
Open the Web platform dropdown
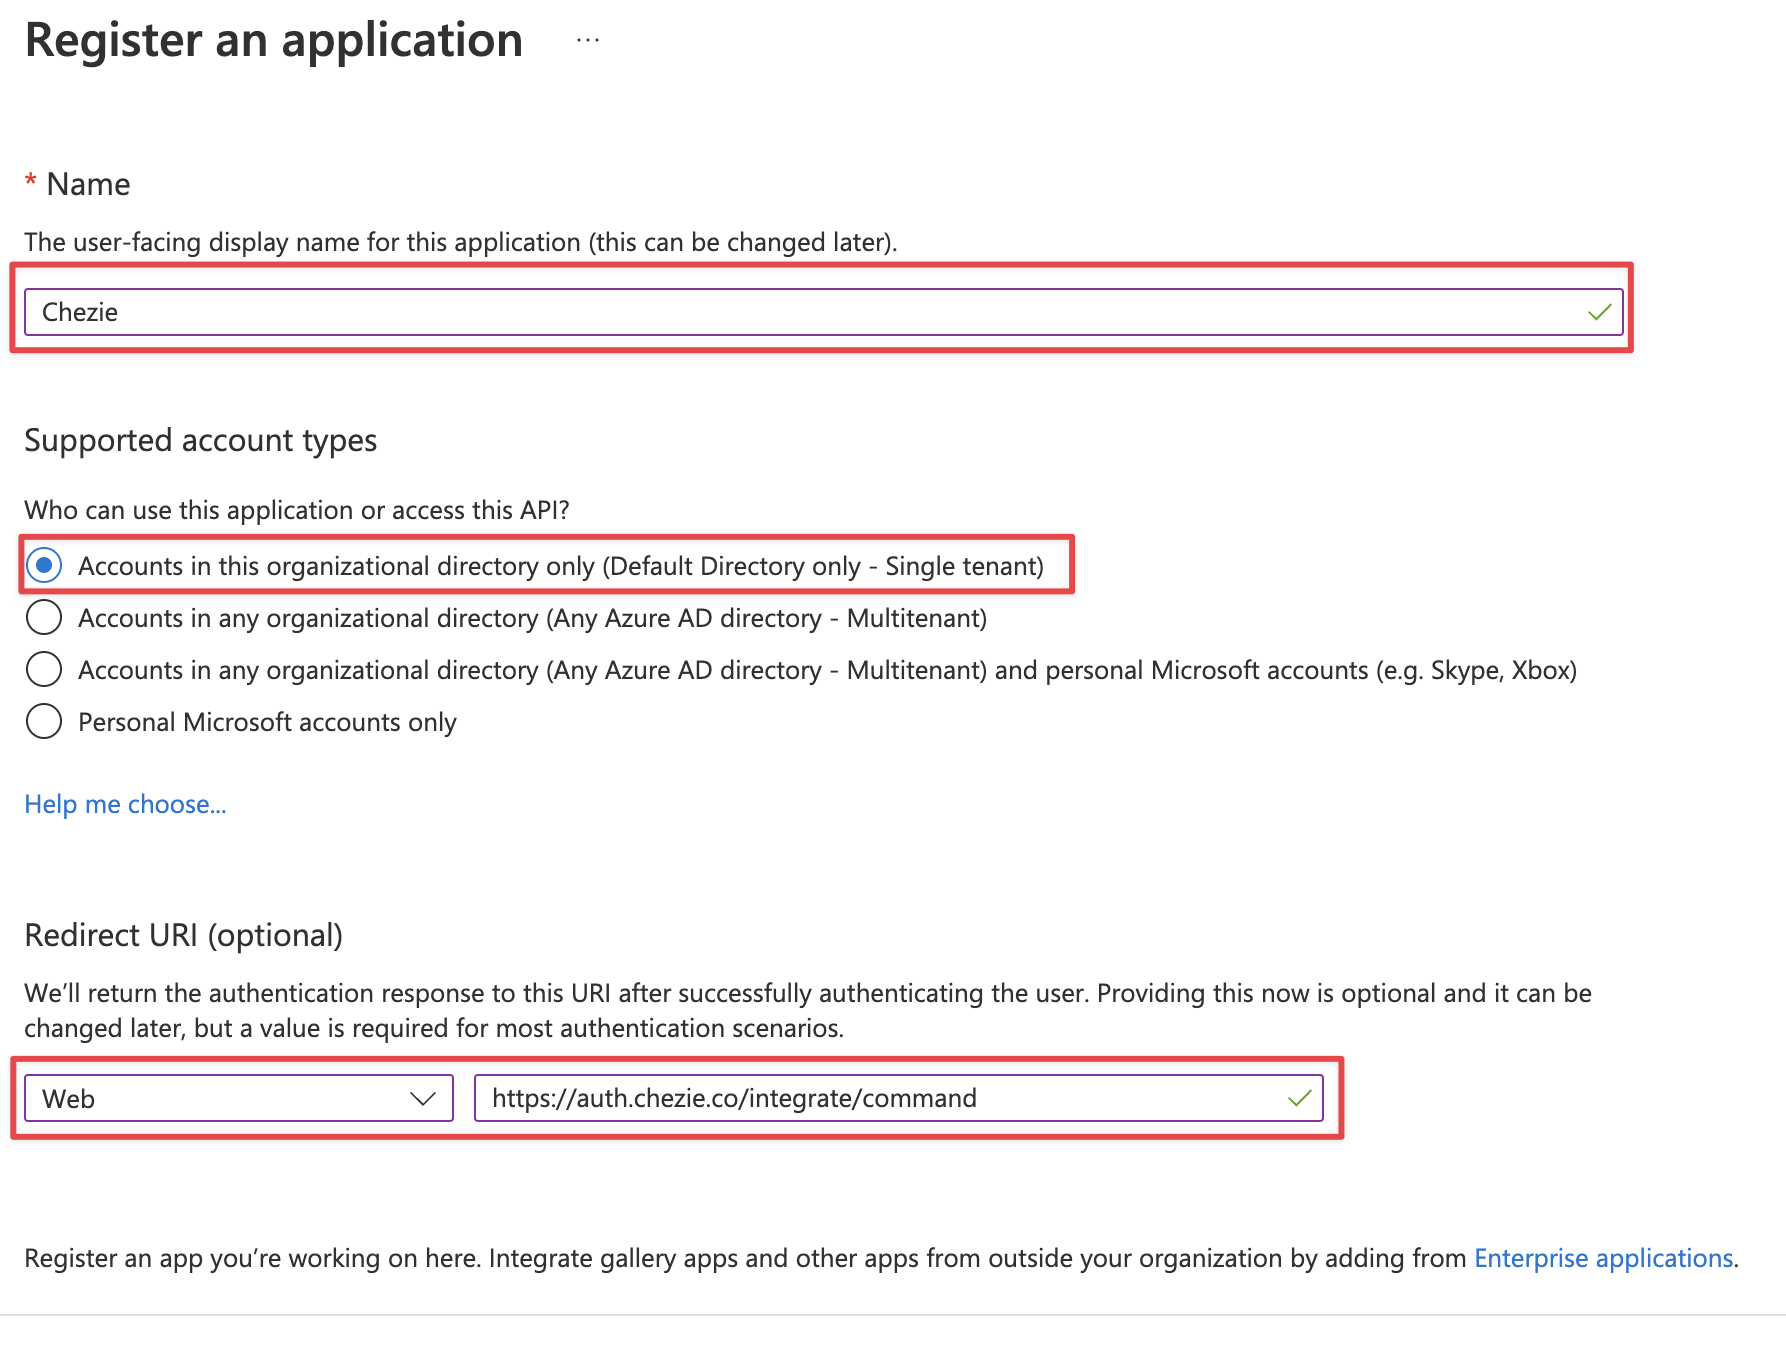[x=239, y=1098]
